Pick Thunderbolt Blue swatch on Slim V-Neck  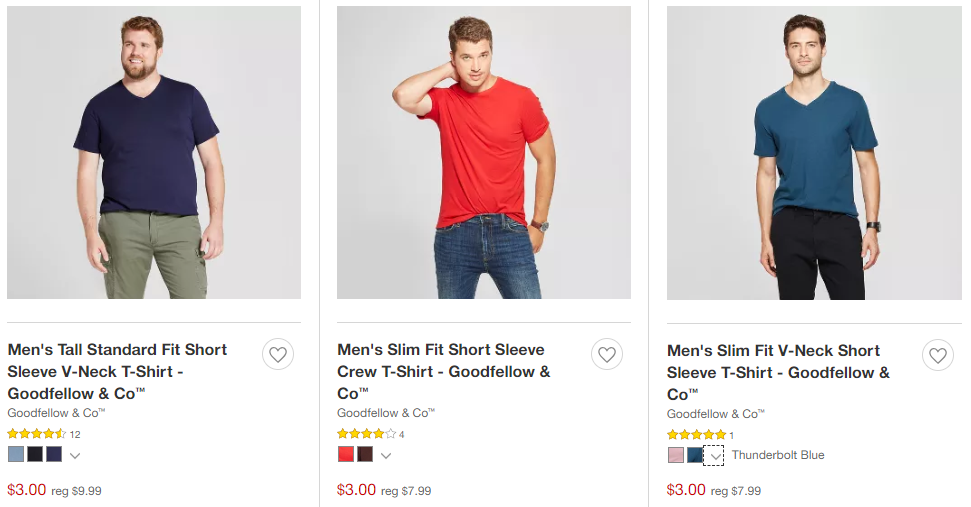pos(695,455)
